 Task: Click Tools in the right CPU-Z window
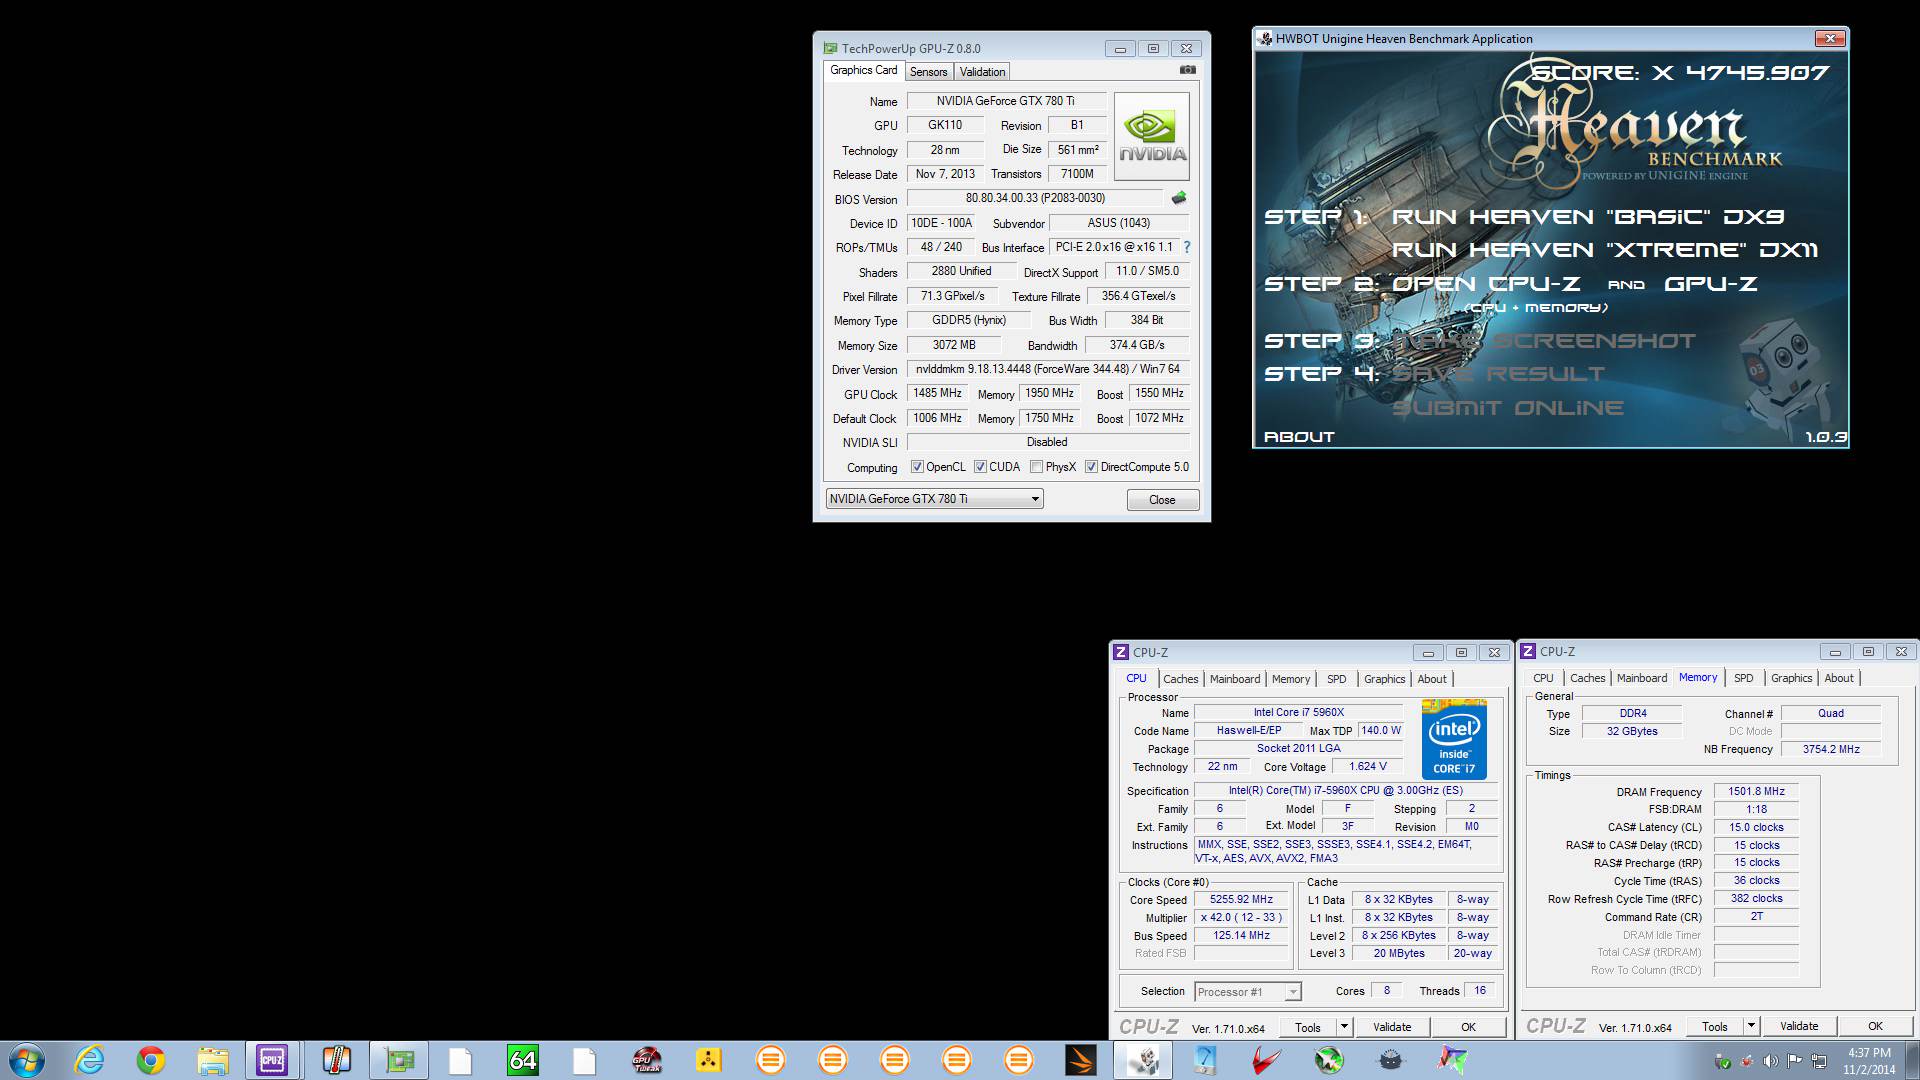click(x=1715, y=1026)
